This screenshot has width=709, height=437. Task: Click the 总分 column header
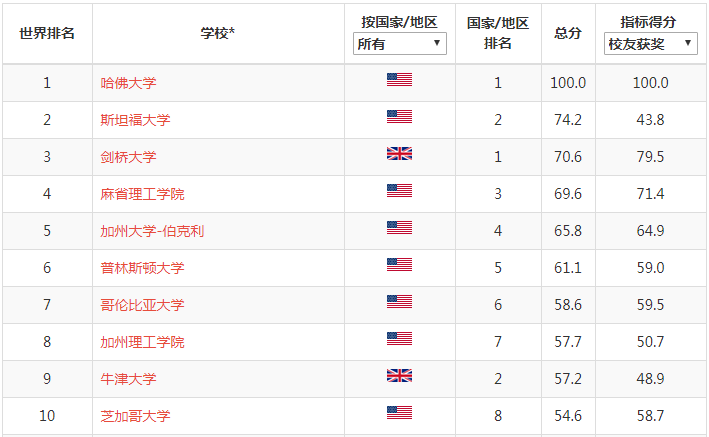tap(568, 33)
